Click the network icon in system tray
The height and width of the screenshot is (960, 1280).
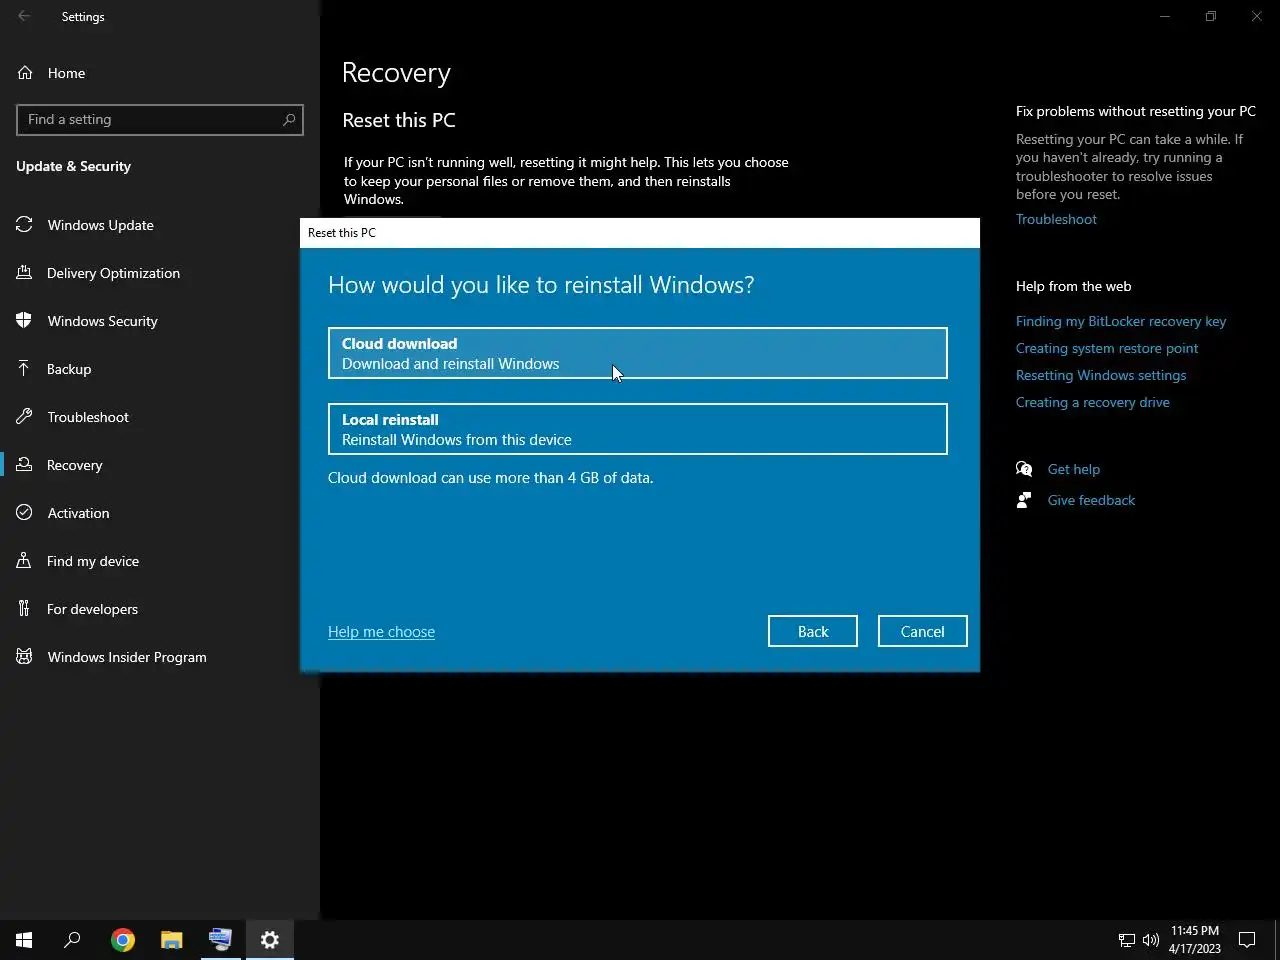pyautogui.click(x=1127, y=940)
